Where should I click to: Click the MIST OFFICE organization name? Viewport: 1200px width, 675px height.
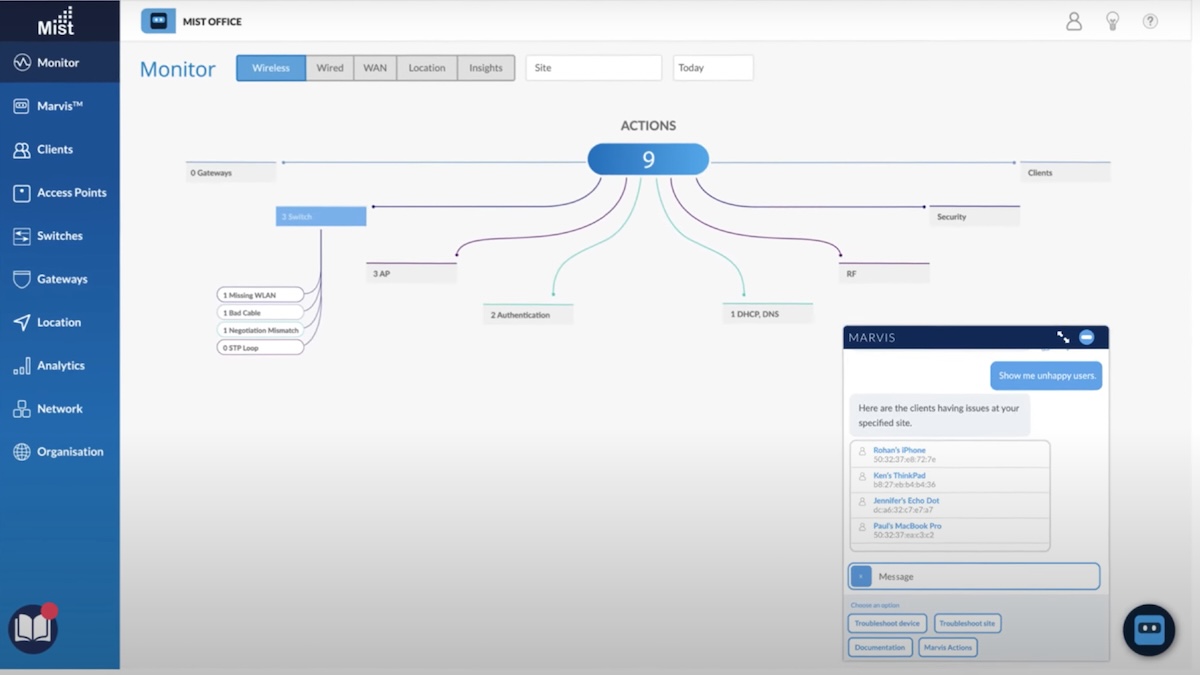tap(212, 21)
